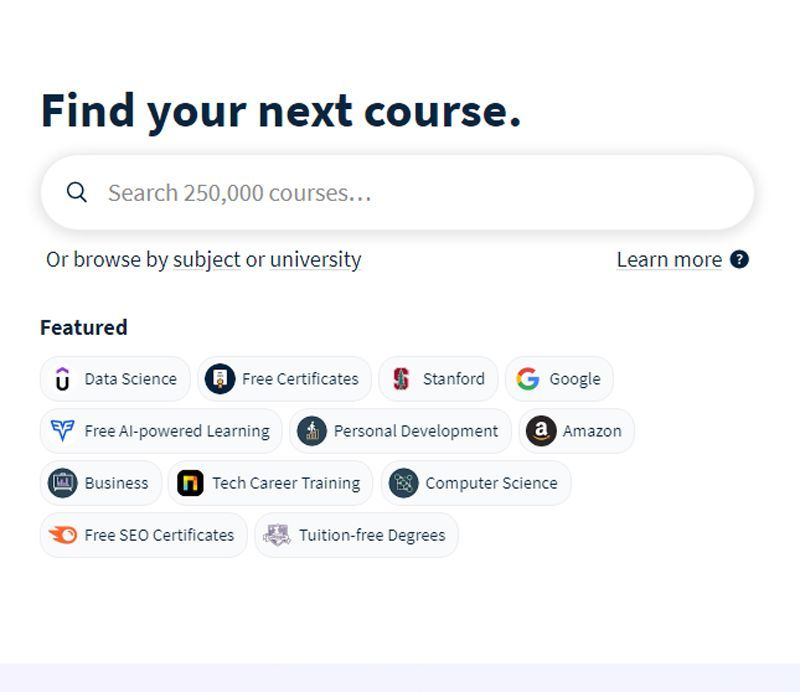
Task: Open the Tech Career Training chip
Action: click(270, 483)
